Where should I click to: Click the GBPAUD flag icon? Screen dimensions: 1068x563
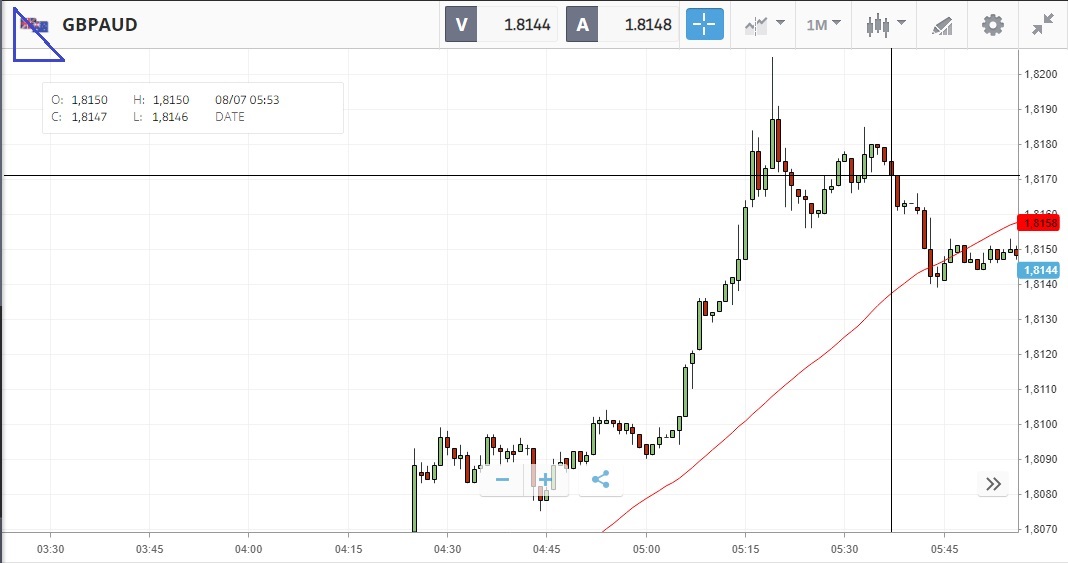(35, 25)
